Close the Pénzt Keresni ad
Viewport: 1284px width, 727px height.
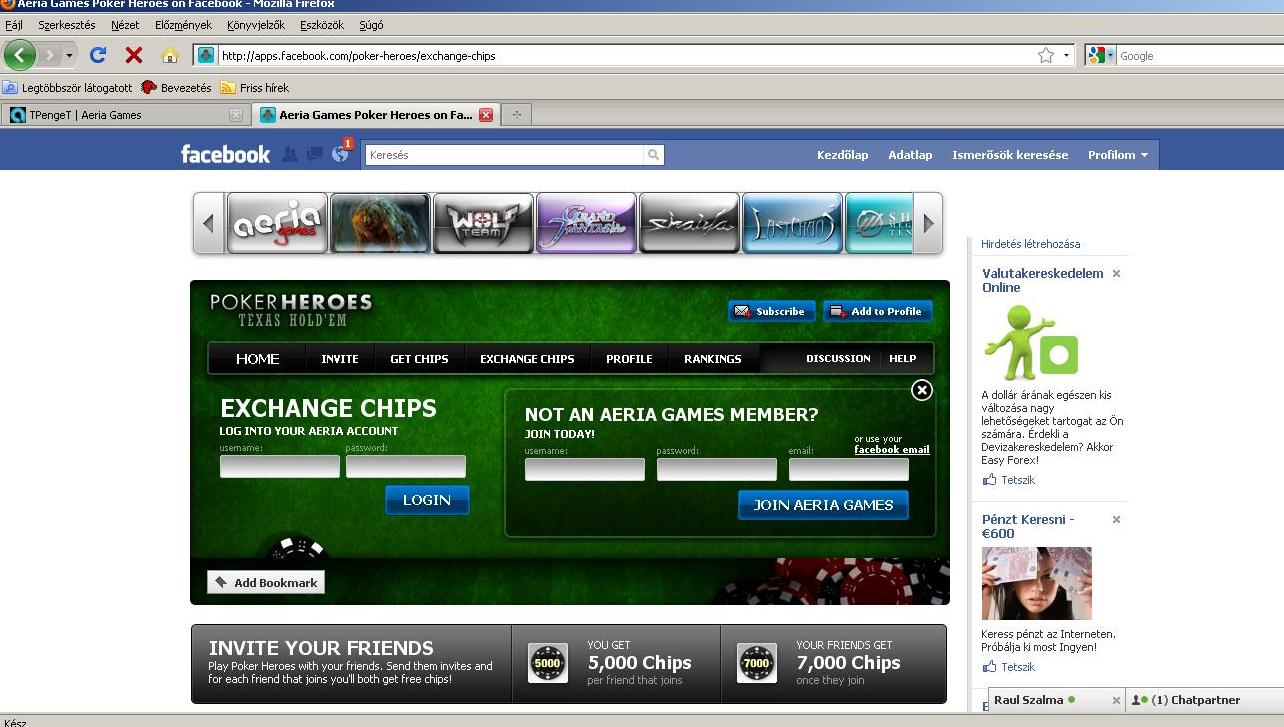click(x=1116, y=520)
